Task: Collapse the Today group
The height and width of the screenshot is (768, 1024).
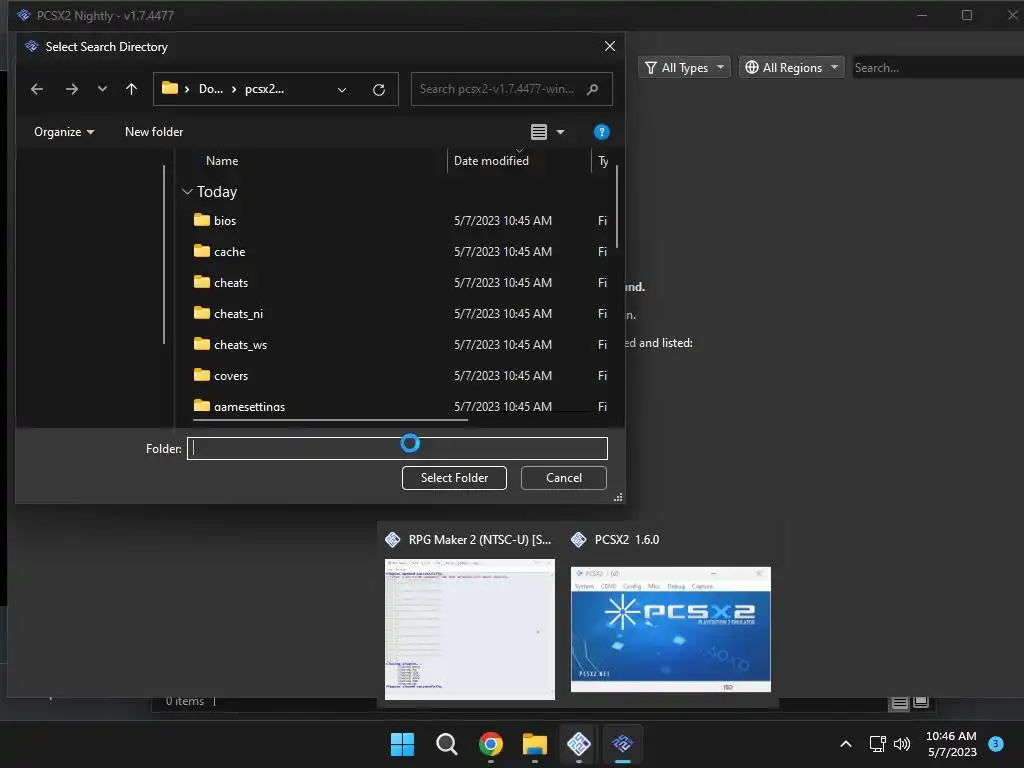Action: tap(187, 191)
